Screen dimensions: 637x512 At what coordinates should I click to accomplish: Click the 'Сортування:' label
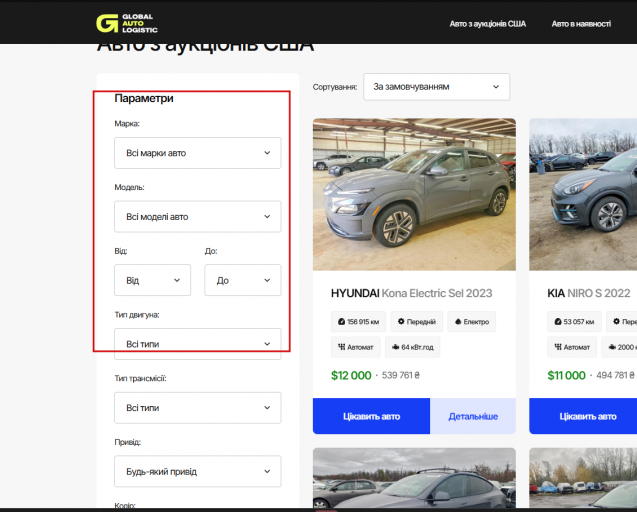click(335, 87)
